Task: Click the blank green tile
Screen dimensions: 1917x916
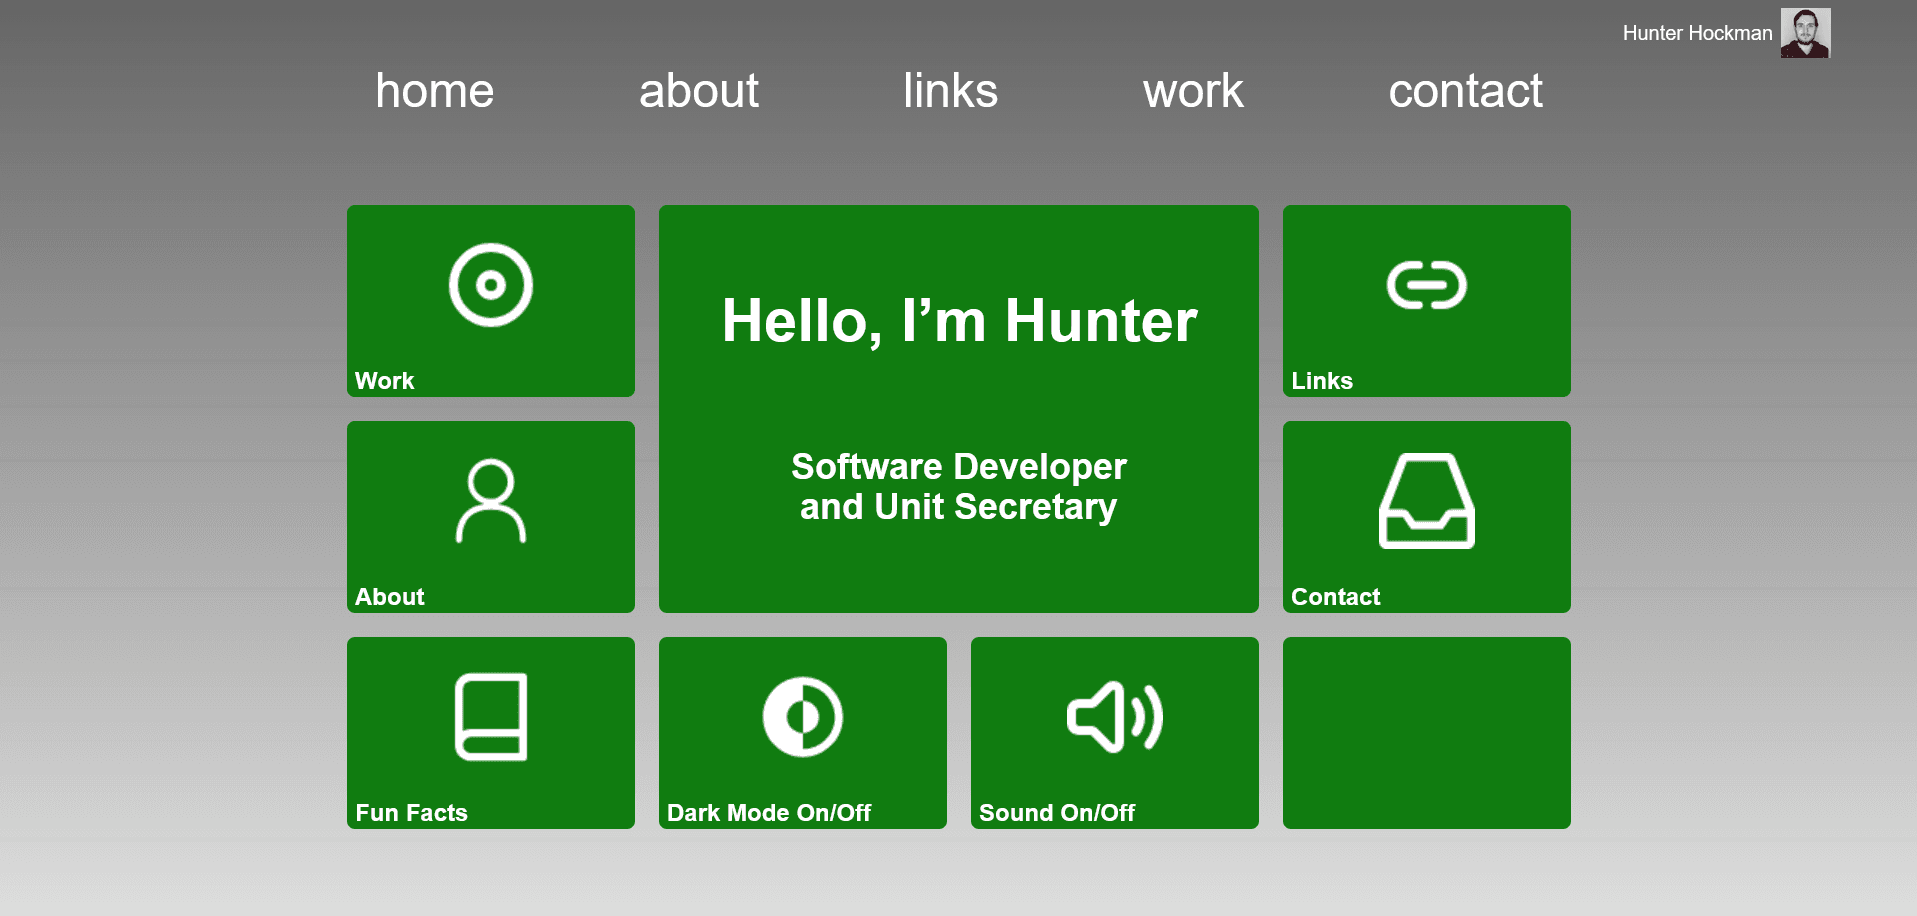Action: 1427,733
